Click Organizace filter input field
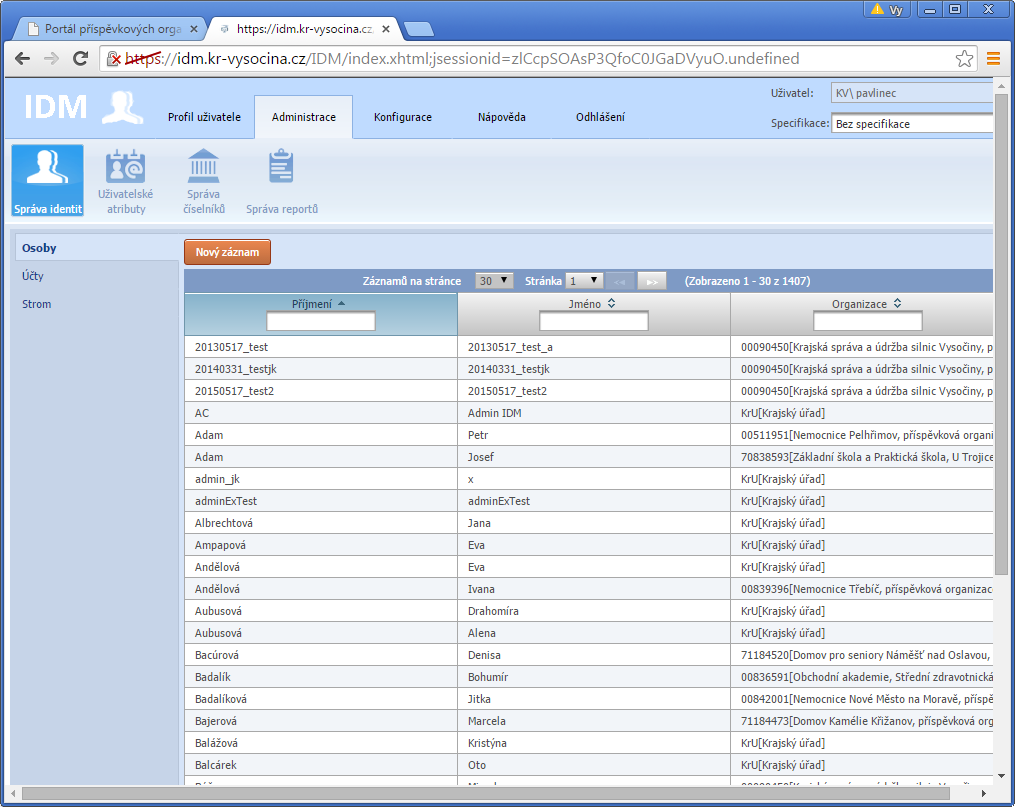 click(x=867, y=321)
